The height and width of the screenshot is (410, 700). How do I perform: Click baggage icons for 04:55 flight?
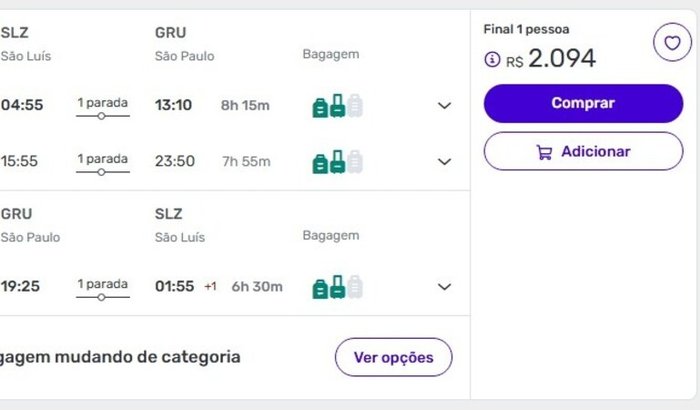(x=337, y=105)
